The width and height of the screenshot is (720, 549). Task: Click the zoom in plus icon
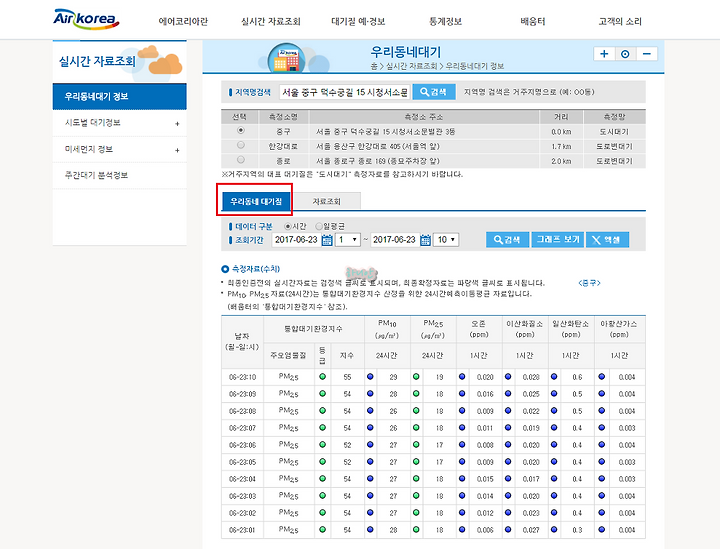pos(604,54)
